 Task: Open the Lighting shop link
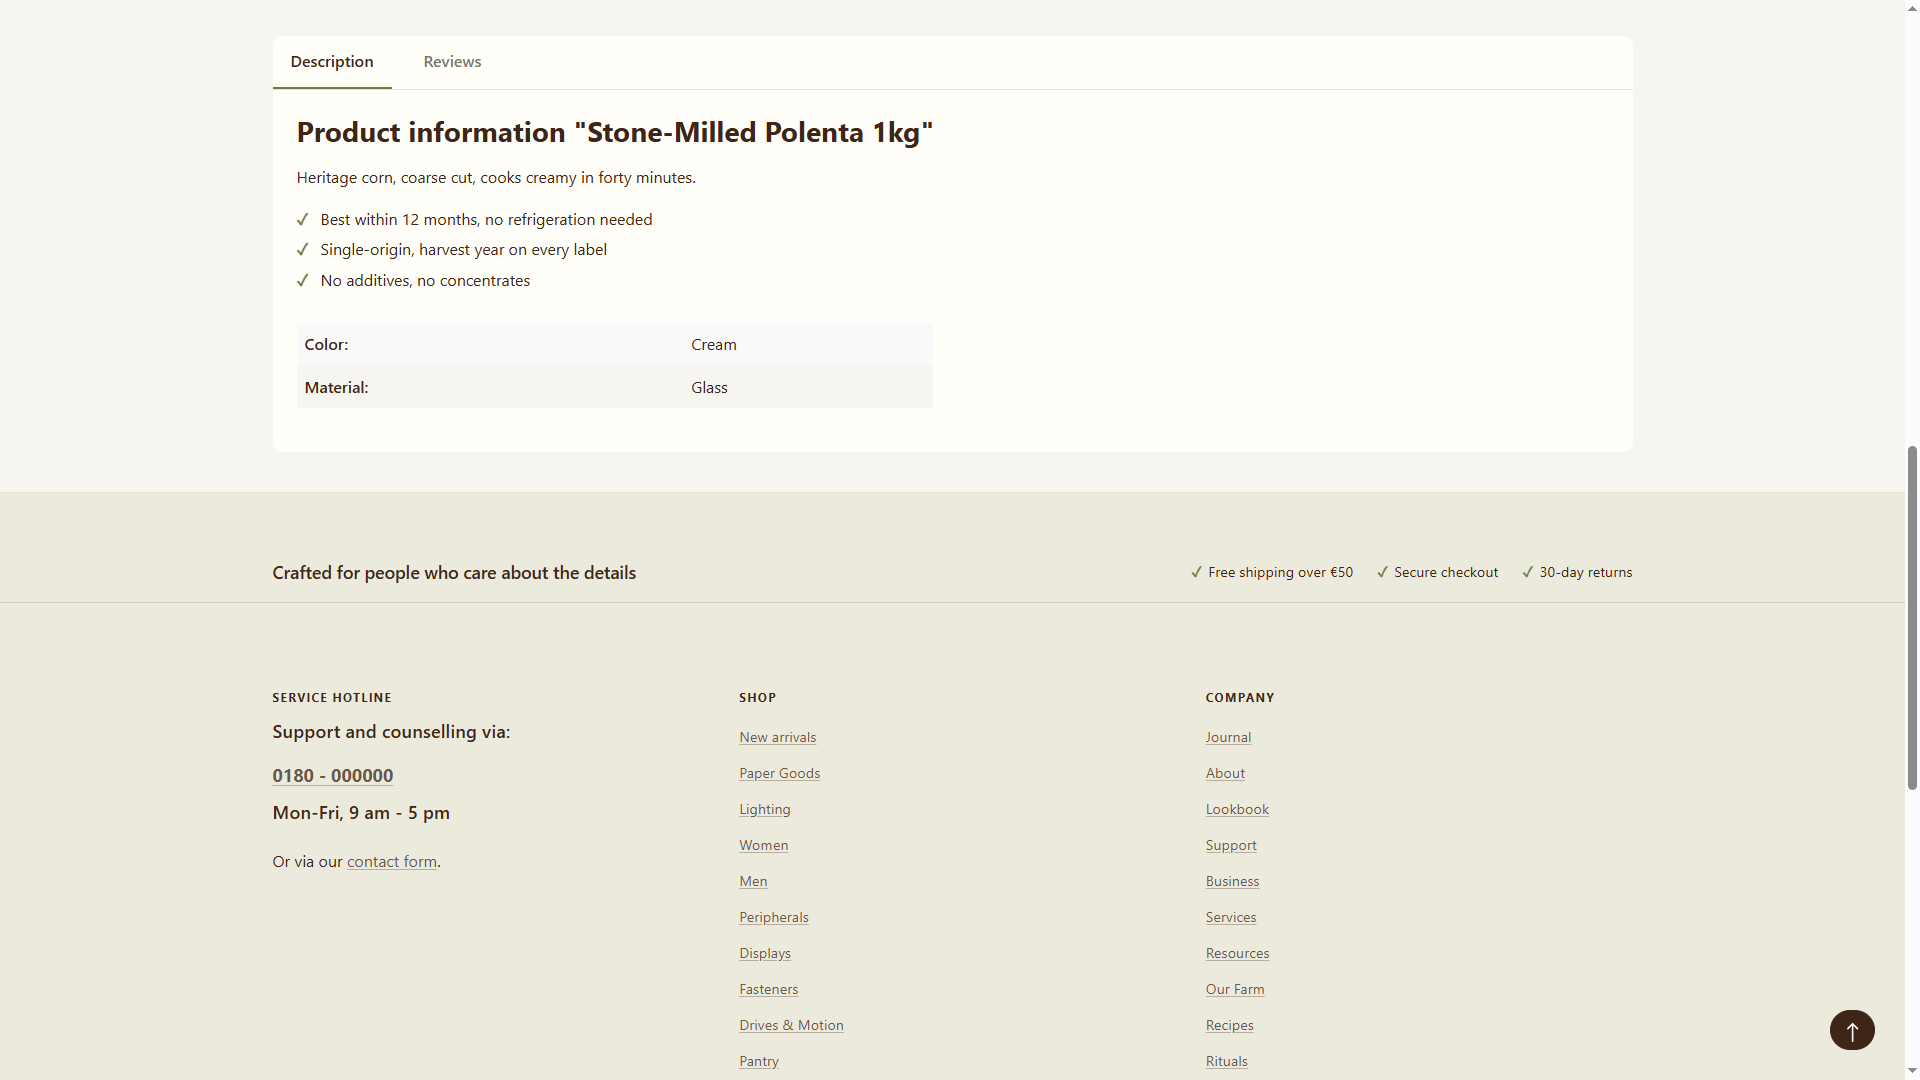(765, 810)
